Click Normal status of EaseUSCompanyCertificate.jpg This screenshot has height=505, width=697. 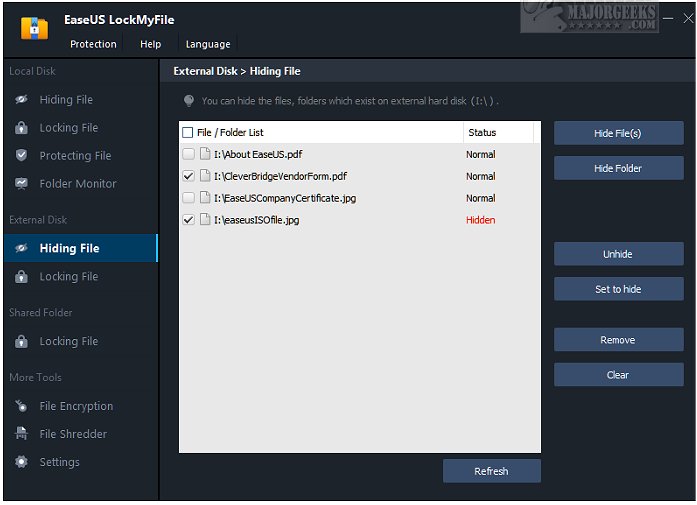481,198
